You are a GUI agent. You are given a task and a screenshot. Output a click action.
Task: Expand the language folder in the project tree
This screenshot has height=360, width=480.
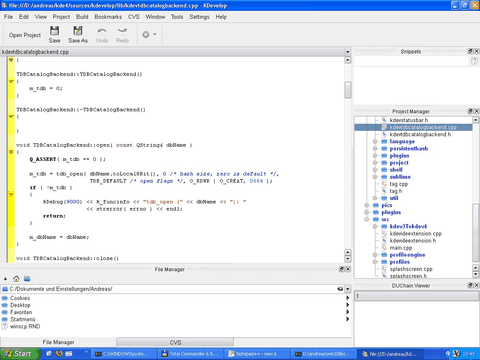[375, 141]
